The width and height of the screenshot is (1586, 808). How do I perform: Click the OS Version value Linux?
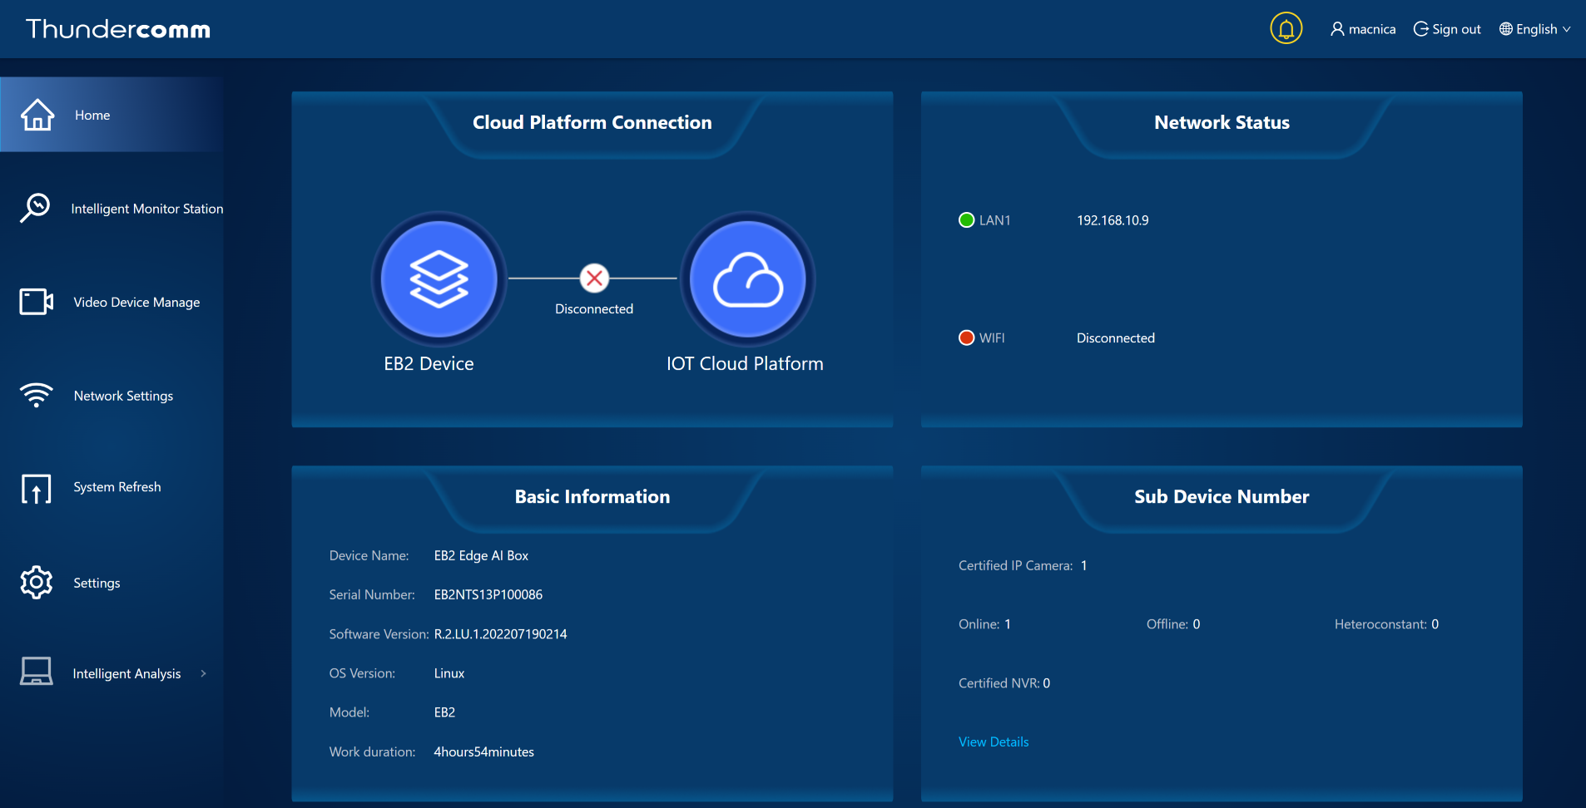click(x=449, y=673)
